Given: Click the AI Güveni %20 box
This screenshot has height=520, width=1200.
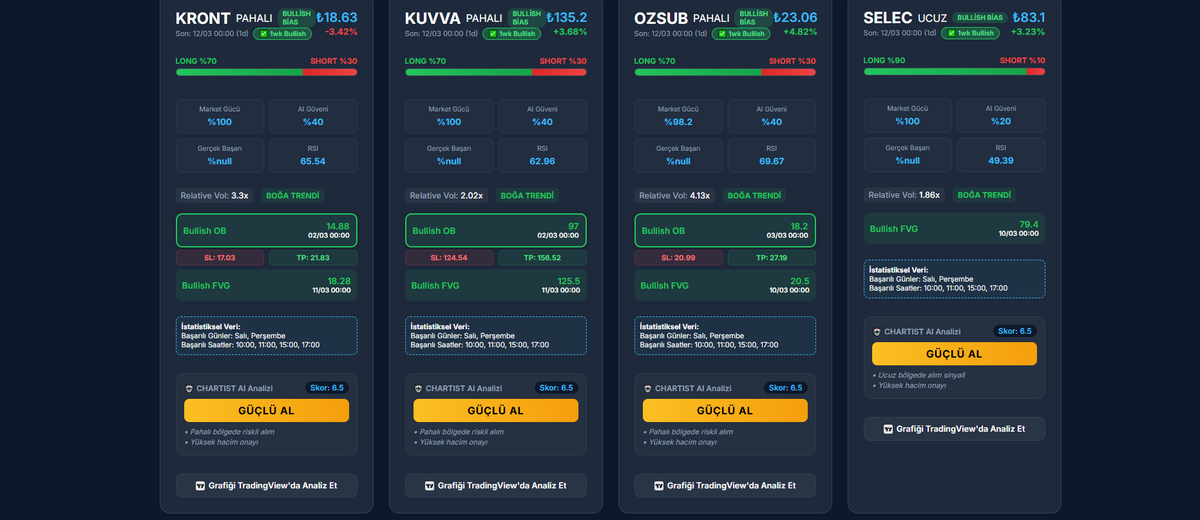Looking at the screenshot, I should [x=1001, y=116].
